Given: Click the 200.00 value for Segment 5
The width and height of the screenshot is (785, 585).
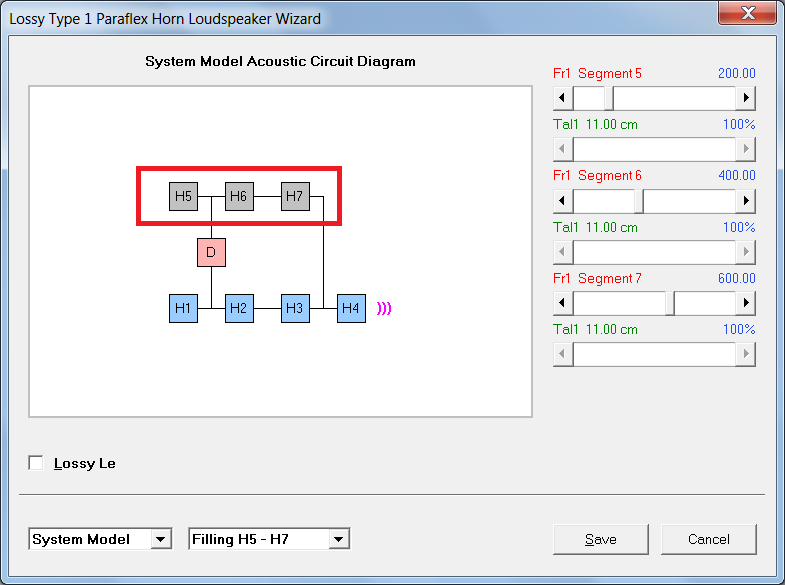Looking at the screenshot, I should pyautogui.click(x=736, y=73).
